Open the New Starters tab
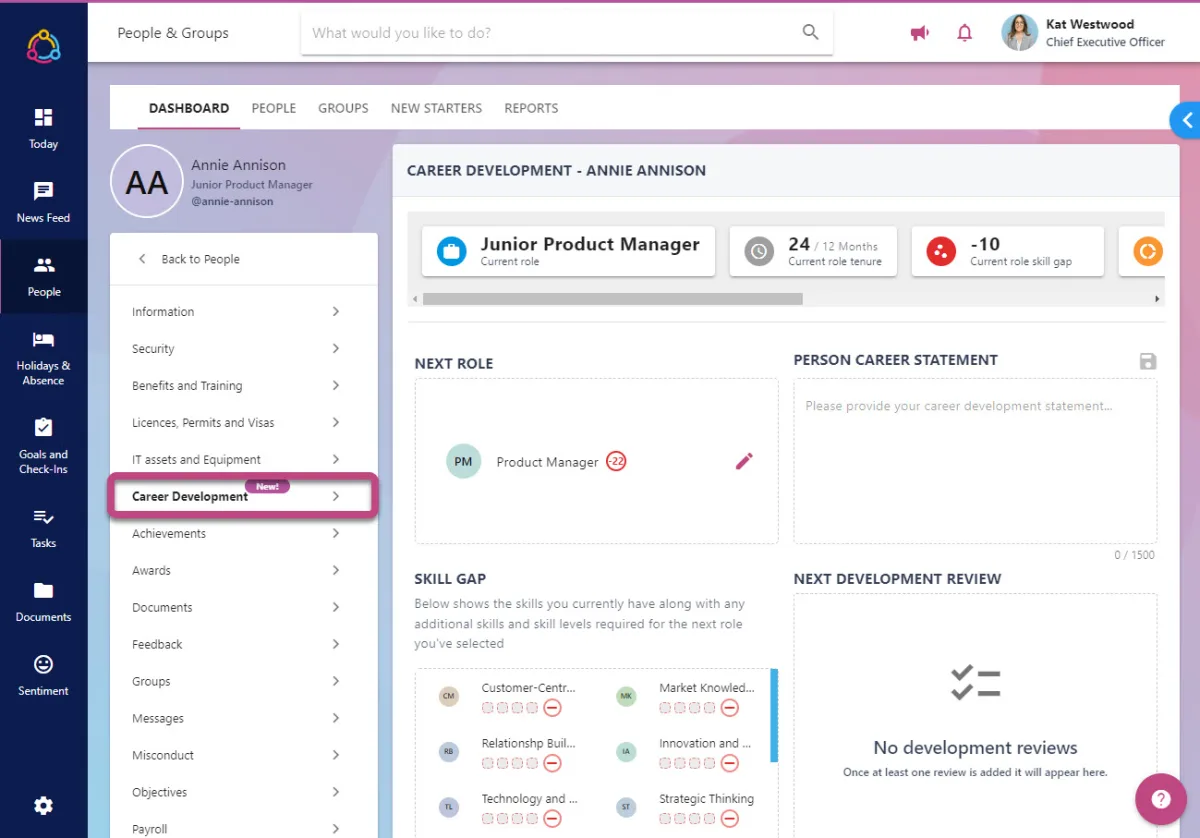 click(x=436, y=108)
